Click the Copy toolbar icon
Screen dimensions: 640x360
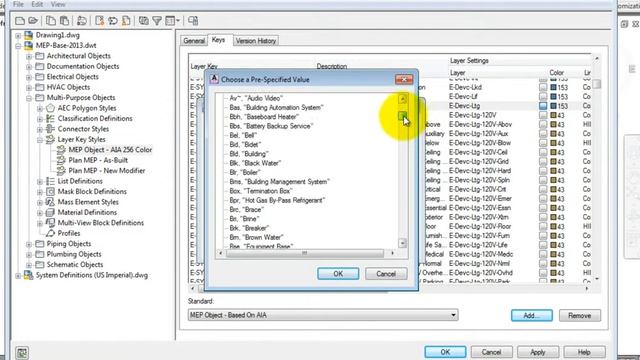51,20
